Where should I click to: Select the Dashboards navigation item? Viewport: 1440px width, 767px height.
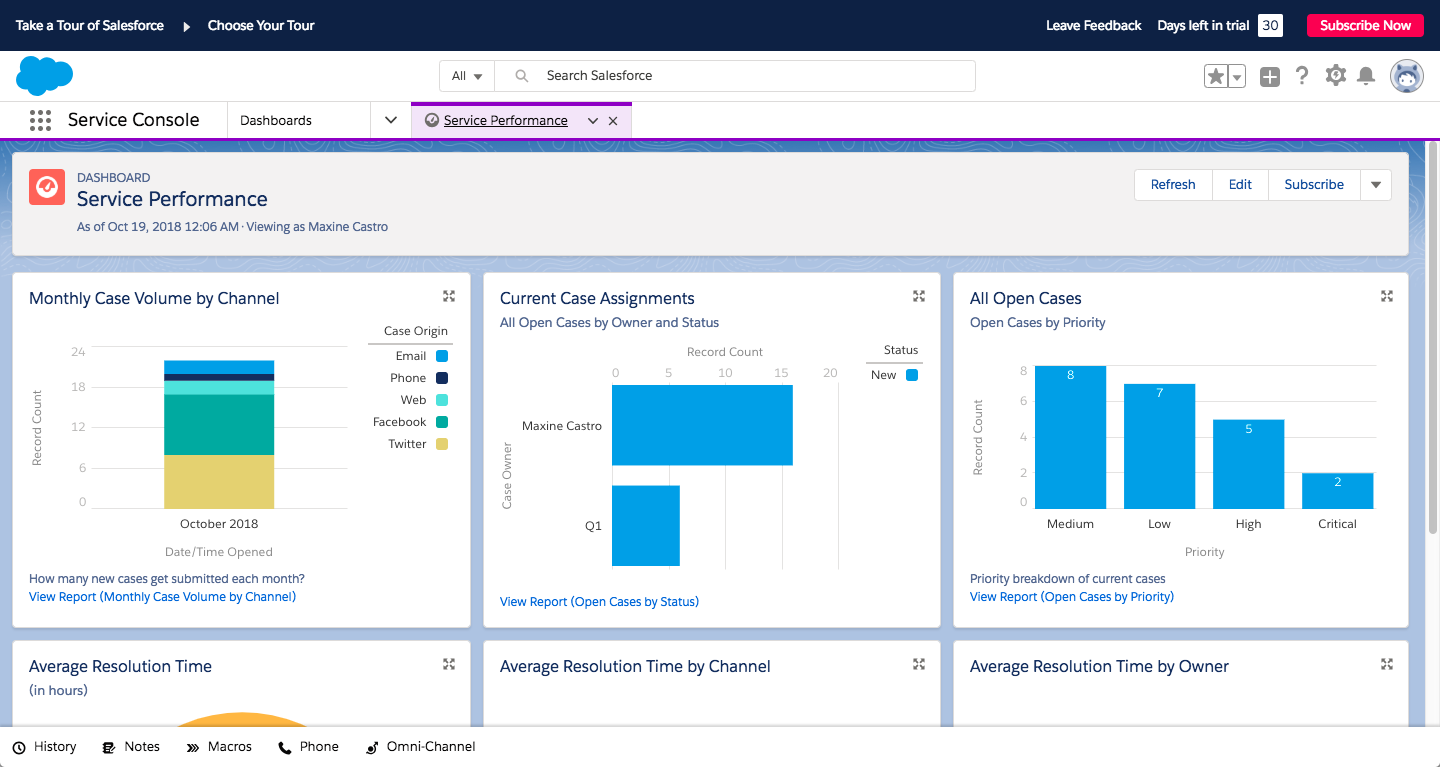point(276,120)
